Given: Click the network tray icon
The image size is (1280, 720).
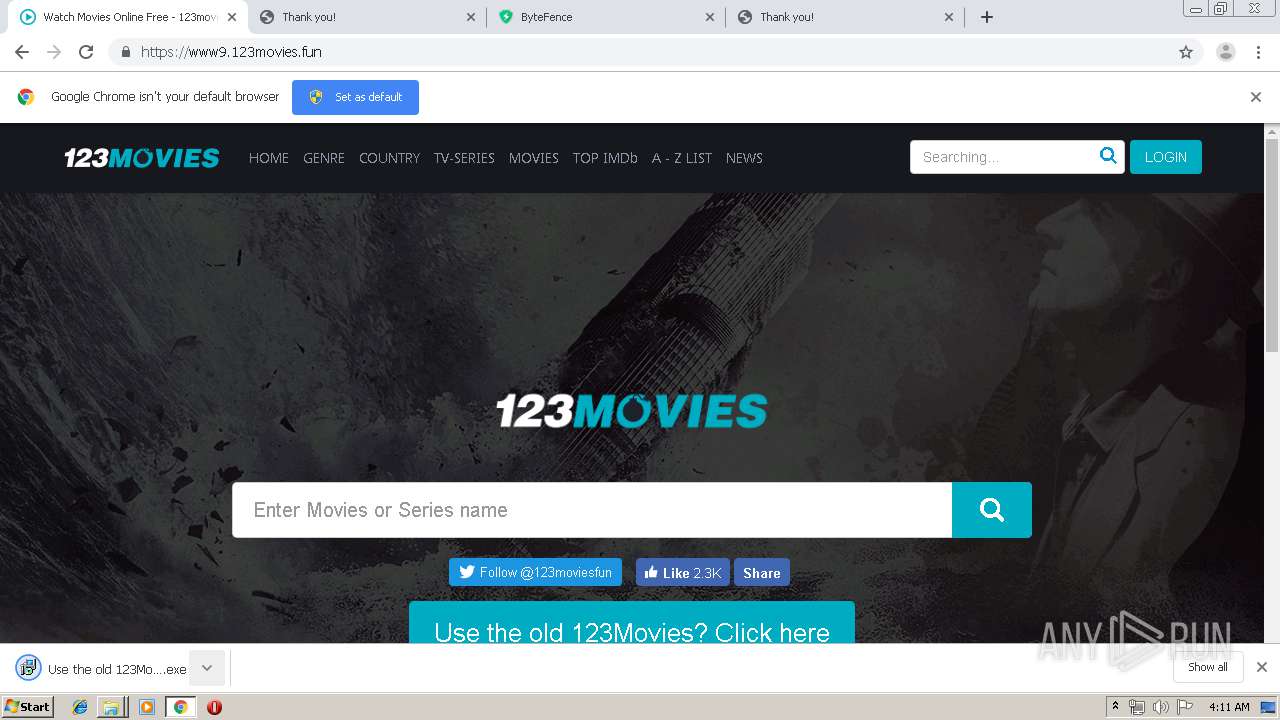Looking at the screenshot, I should coord(1137,707).
